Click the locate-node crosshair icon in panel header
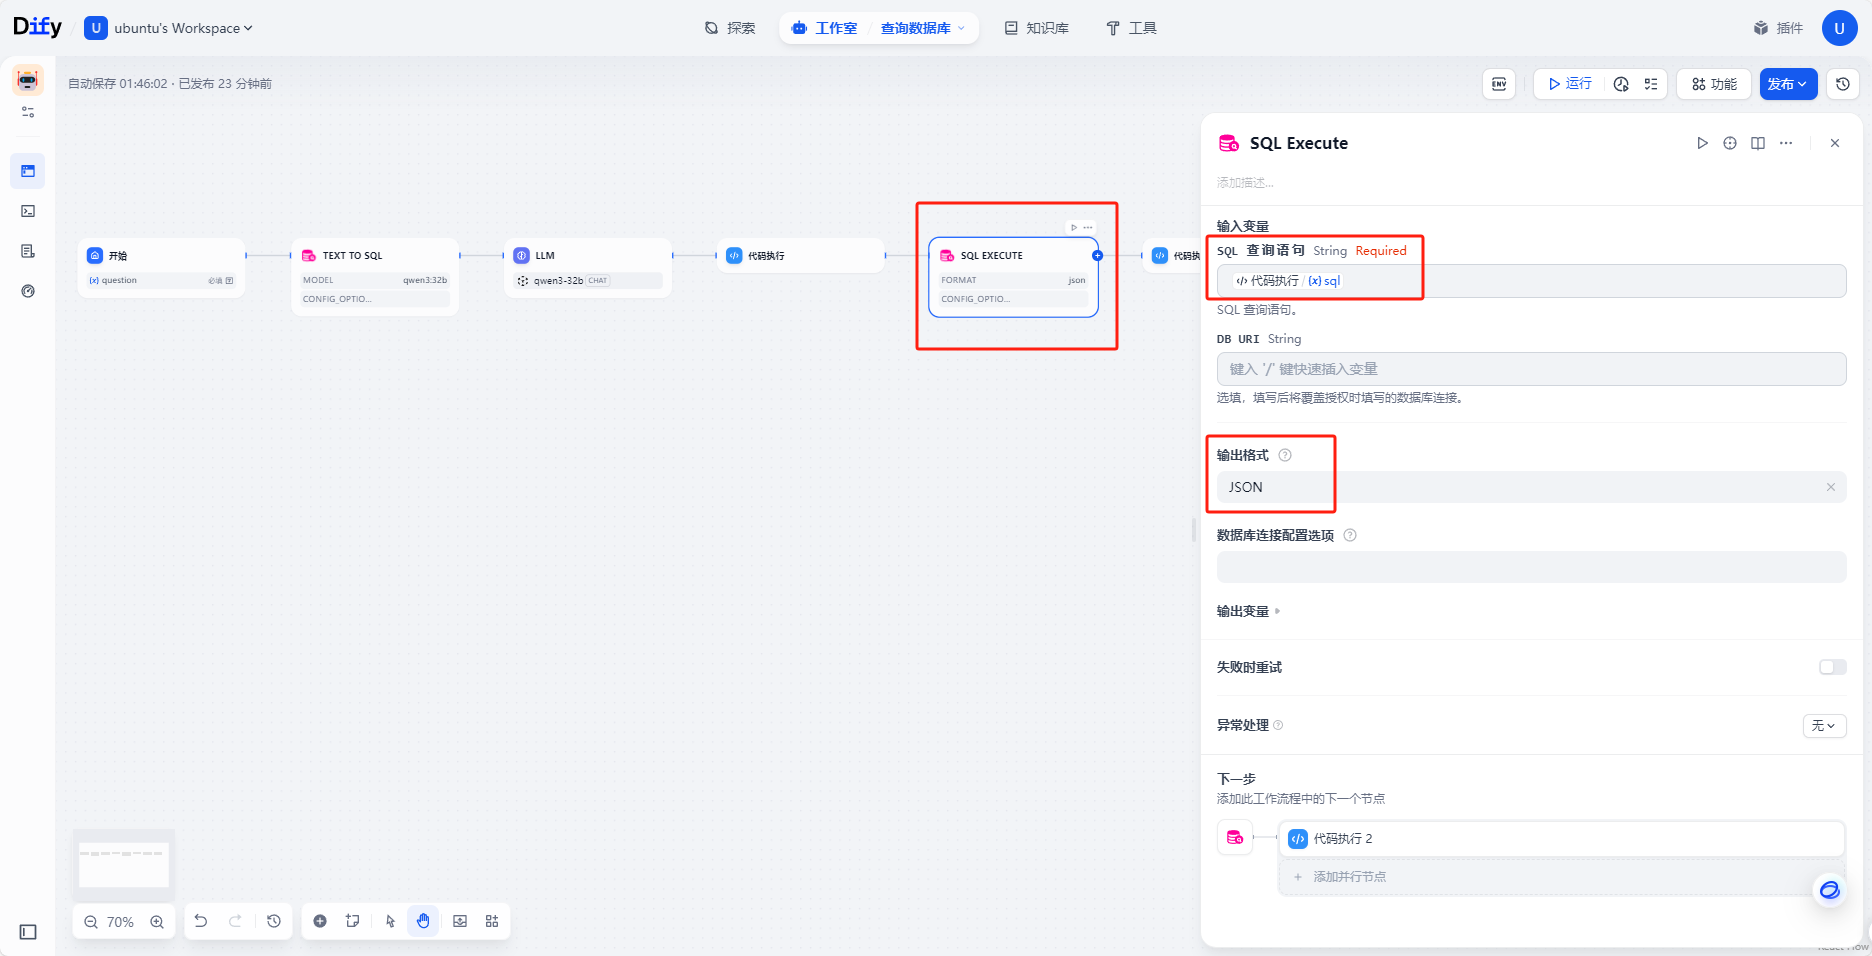 pos(1730,143)
